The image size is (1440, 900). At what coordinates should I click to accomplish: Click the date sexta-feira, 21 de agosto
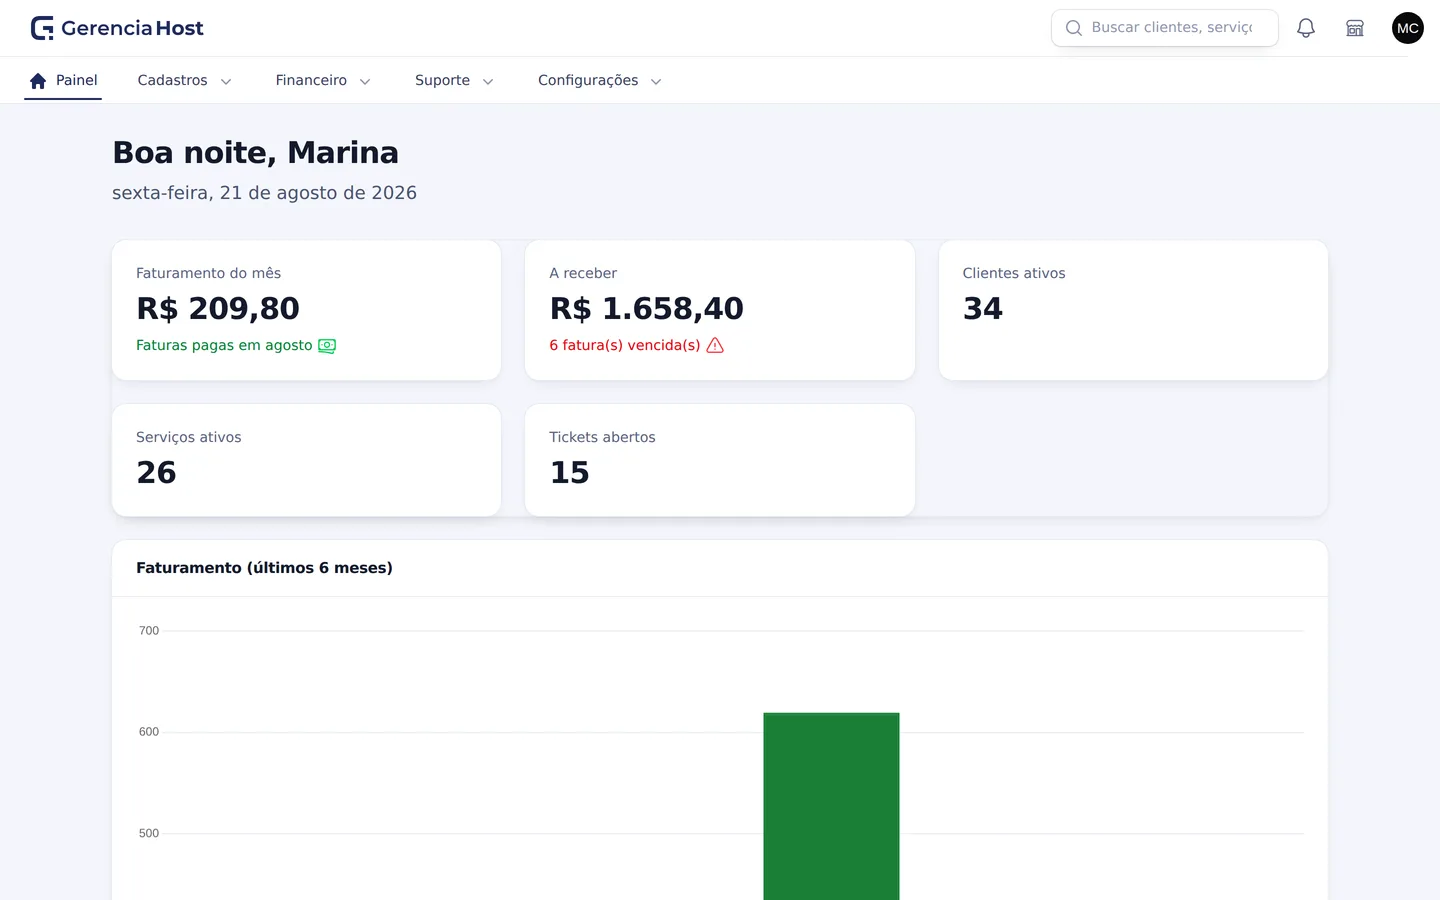point(264,193)
